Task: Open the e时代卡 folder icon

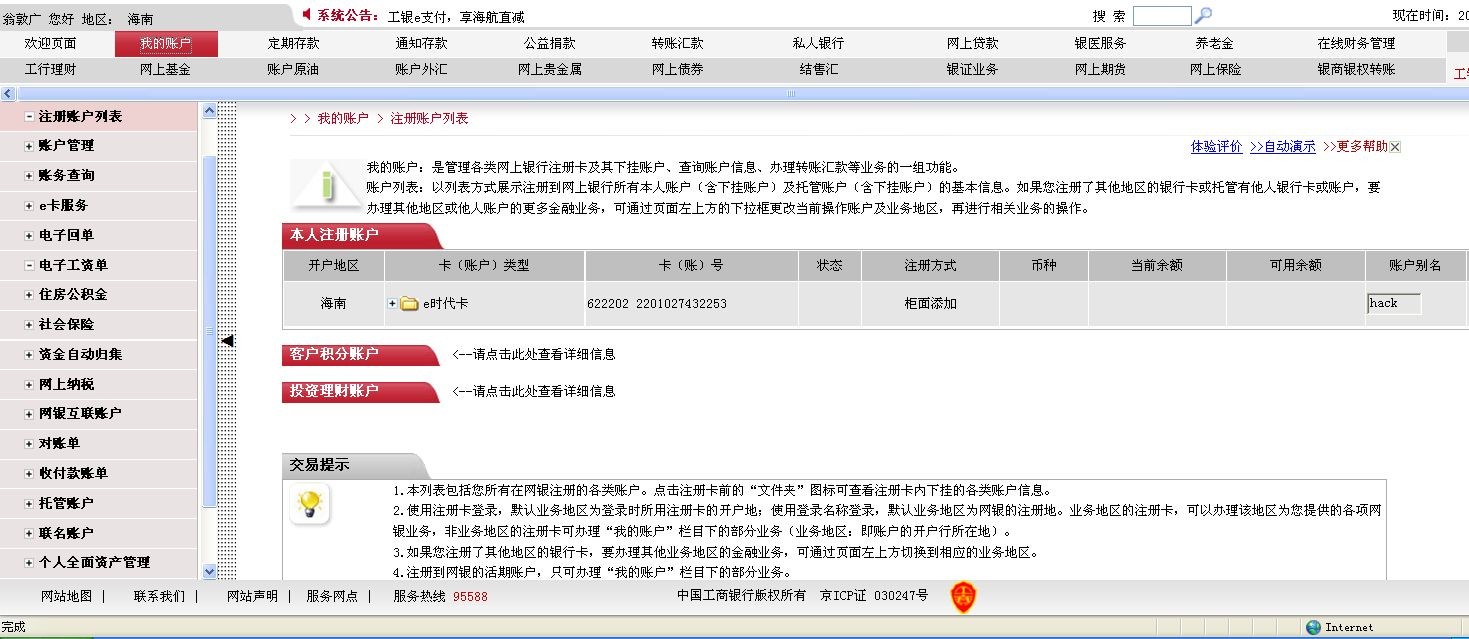Action: pos(409,303)
